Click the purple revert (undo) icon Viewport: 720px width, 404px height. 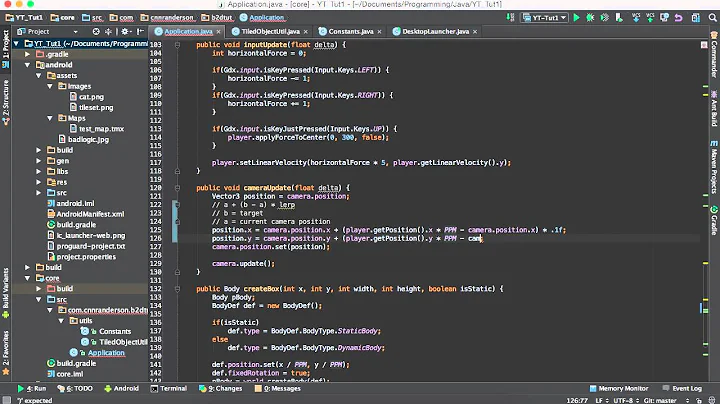[679, 17]
